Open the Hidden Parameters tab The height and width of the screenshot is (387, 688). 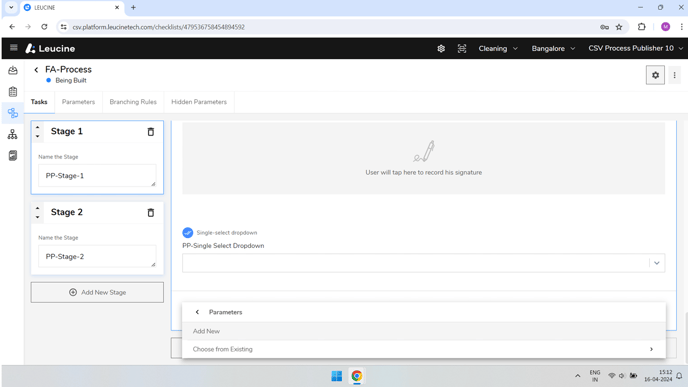tap(199, 102)
